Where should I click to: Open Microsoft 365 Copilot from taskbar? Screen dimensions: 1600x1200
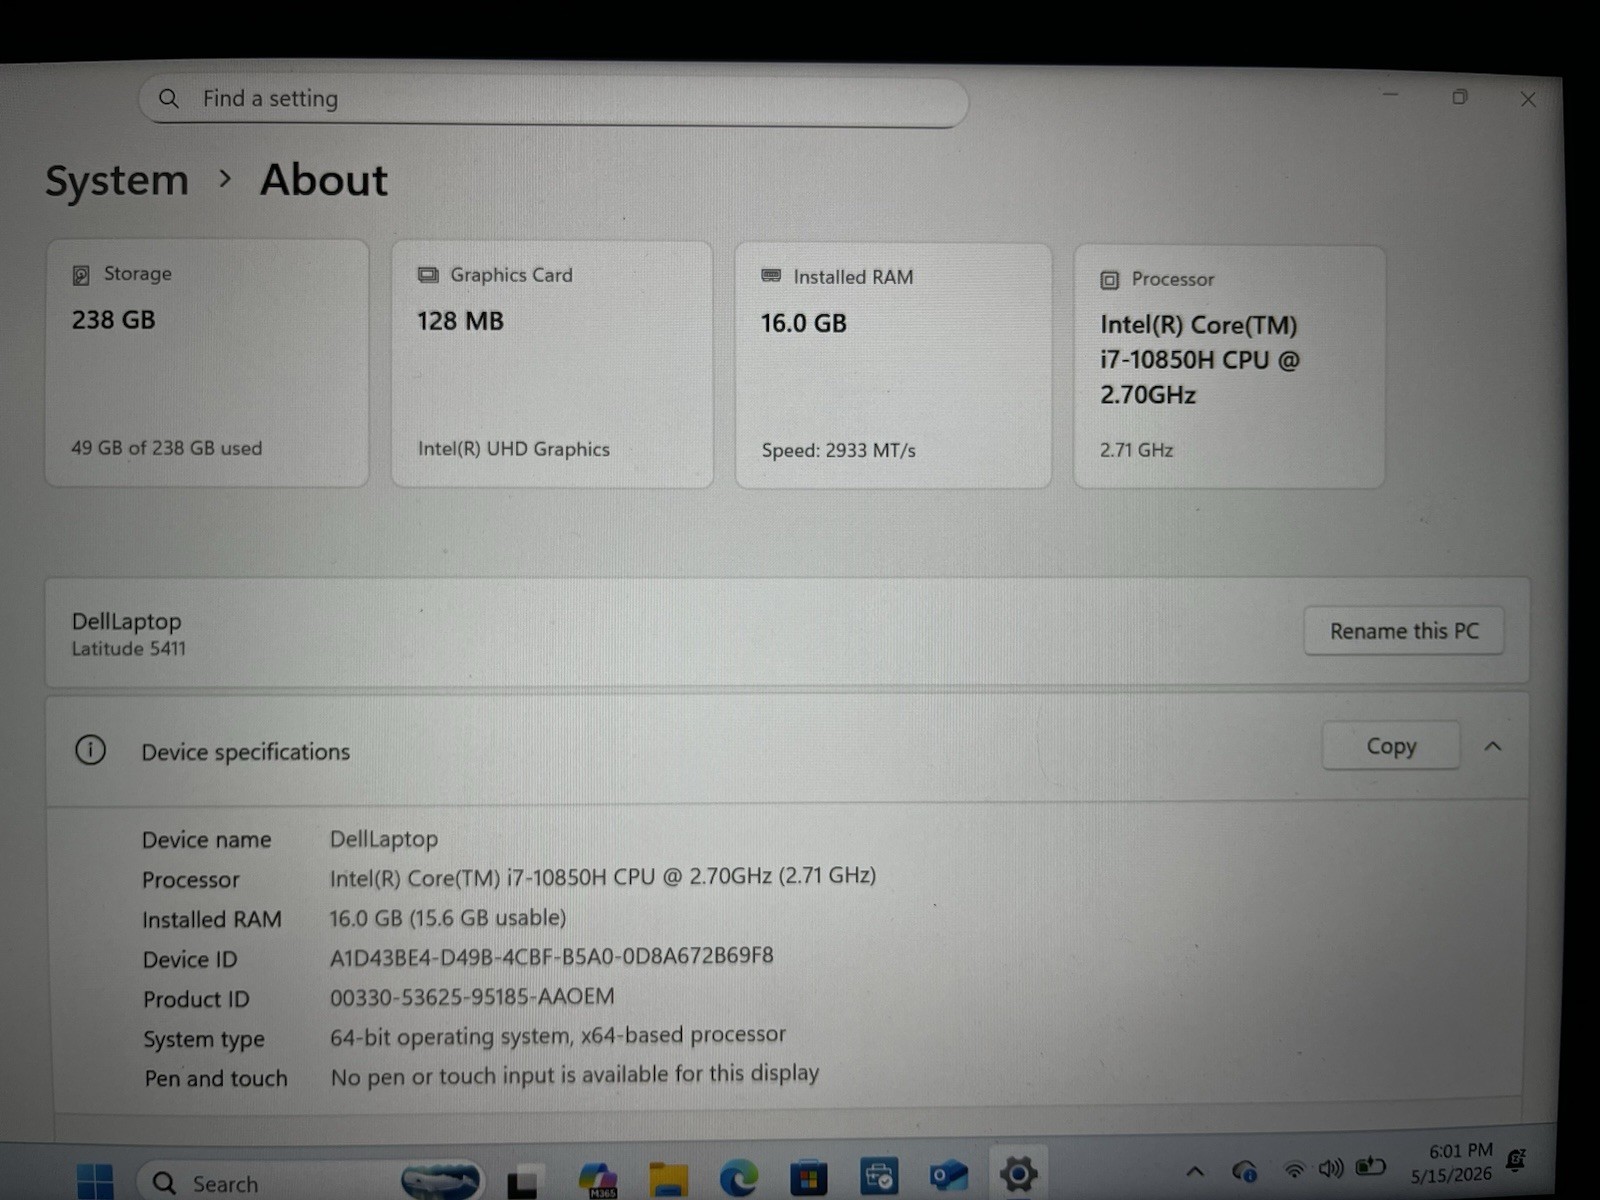[598, 1180]
